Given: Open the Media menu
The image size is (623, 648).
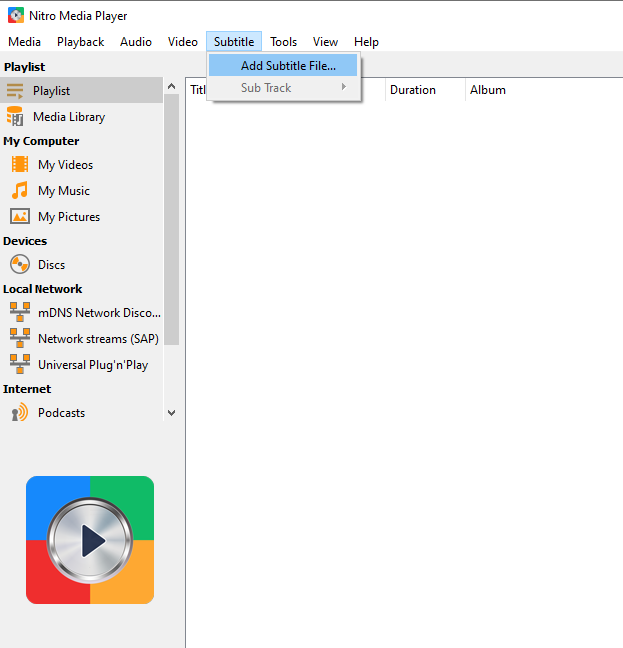Looking at the screenshot, I should [24, 42].
